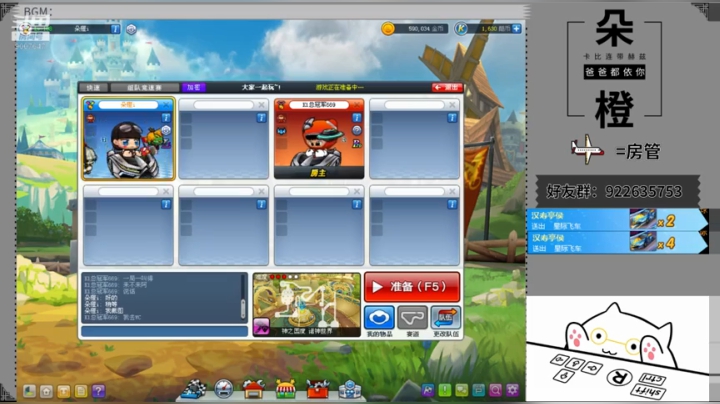
Task: Close the fourth player slot
Action: [452, 105]
